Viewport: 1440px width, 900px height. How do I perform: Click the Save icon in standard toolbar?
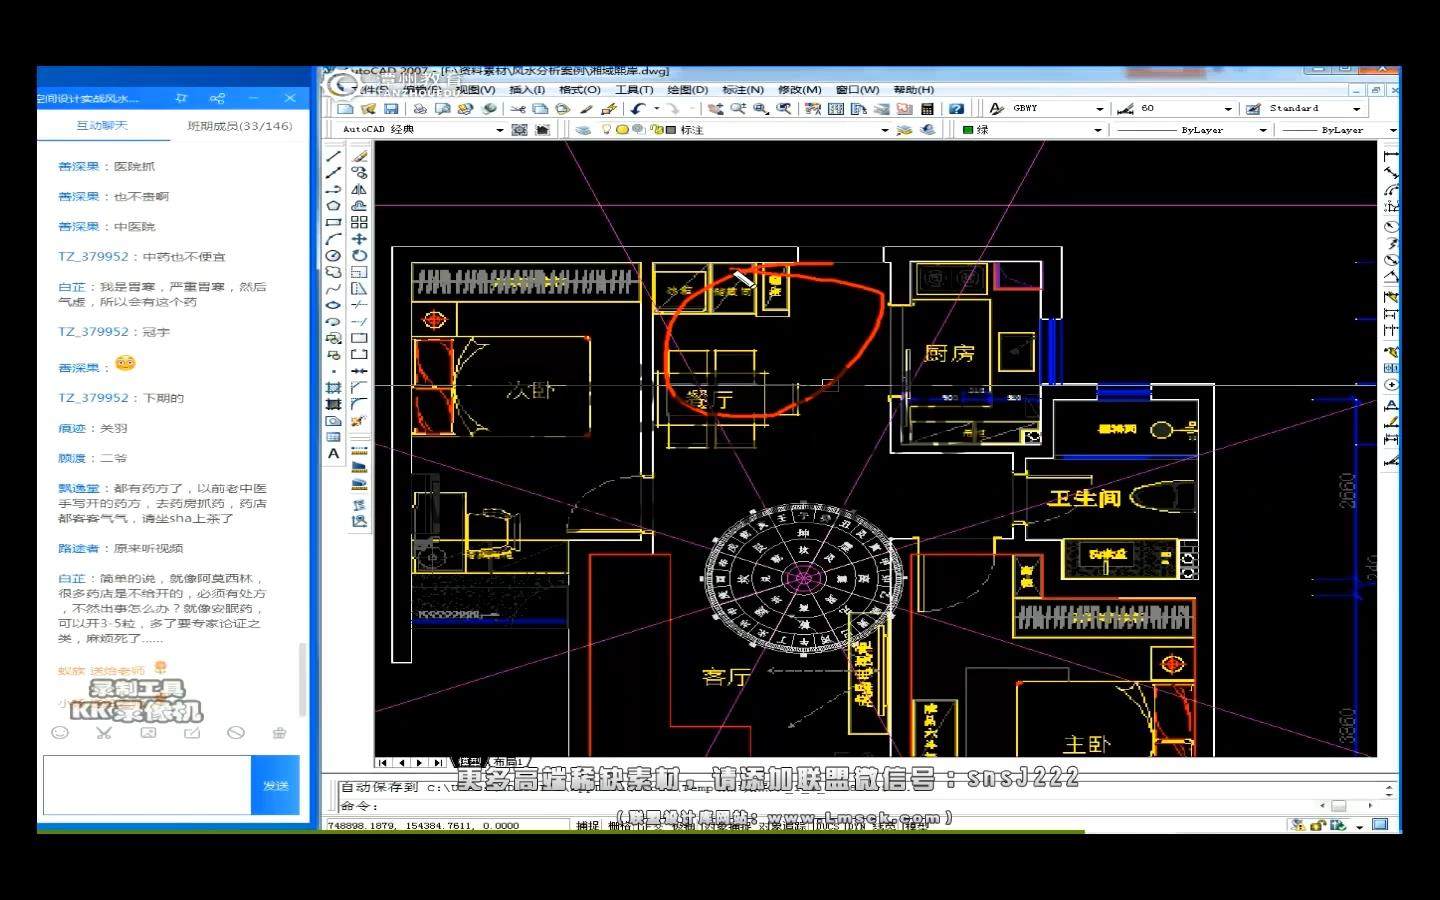tap(391, 109)
